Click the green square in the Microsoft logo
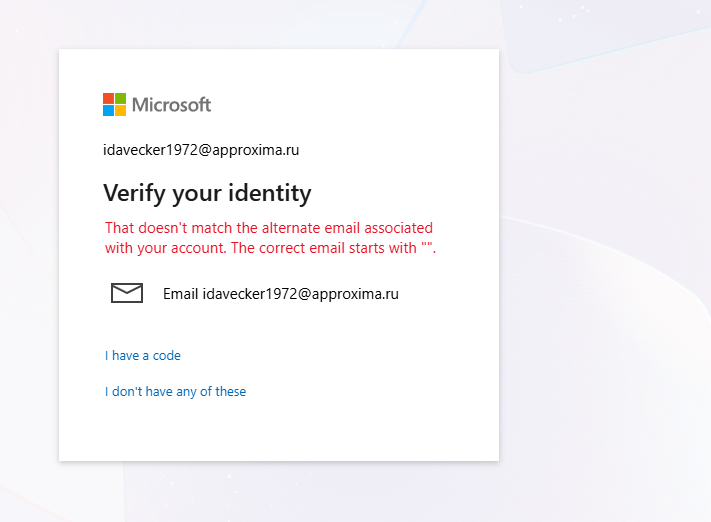Screen dimensions: 711x522 120,98
